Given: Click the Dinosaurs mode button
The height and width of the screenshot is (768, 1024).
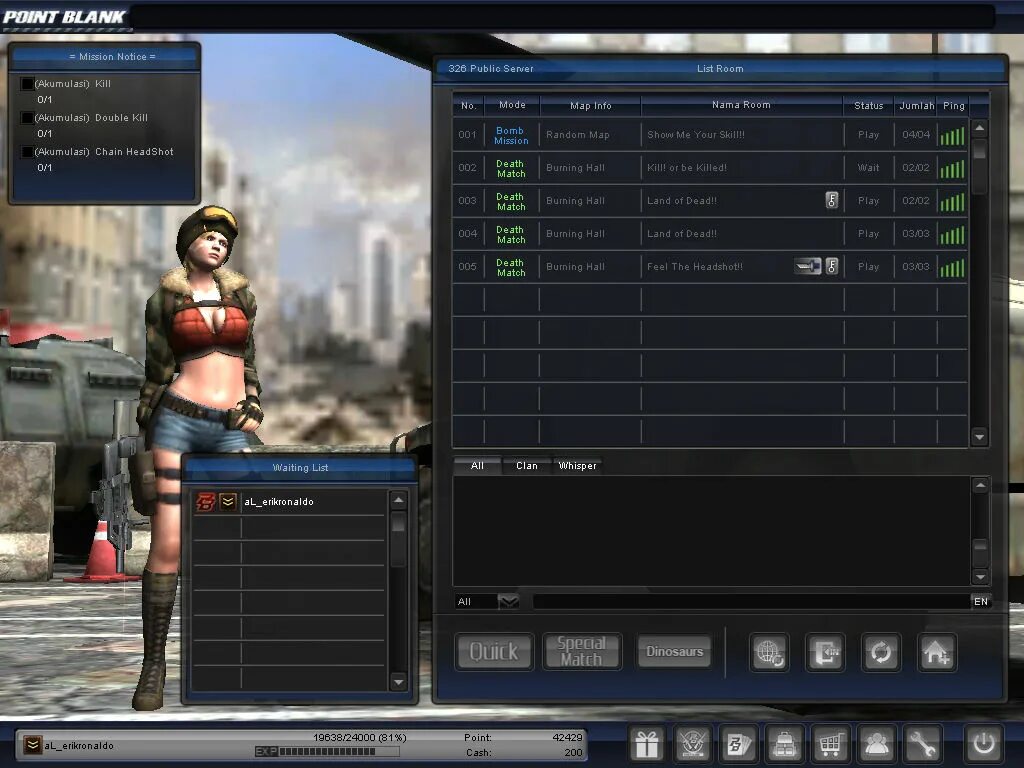Looking at the screenshot, I should pos(675,652).
